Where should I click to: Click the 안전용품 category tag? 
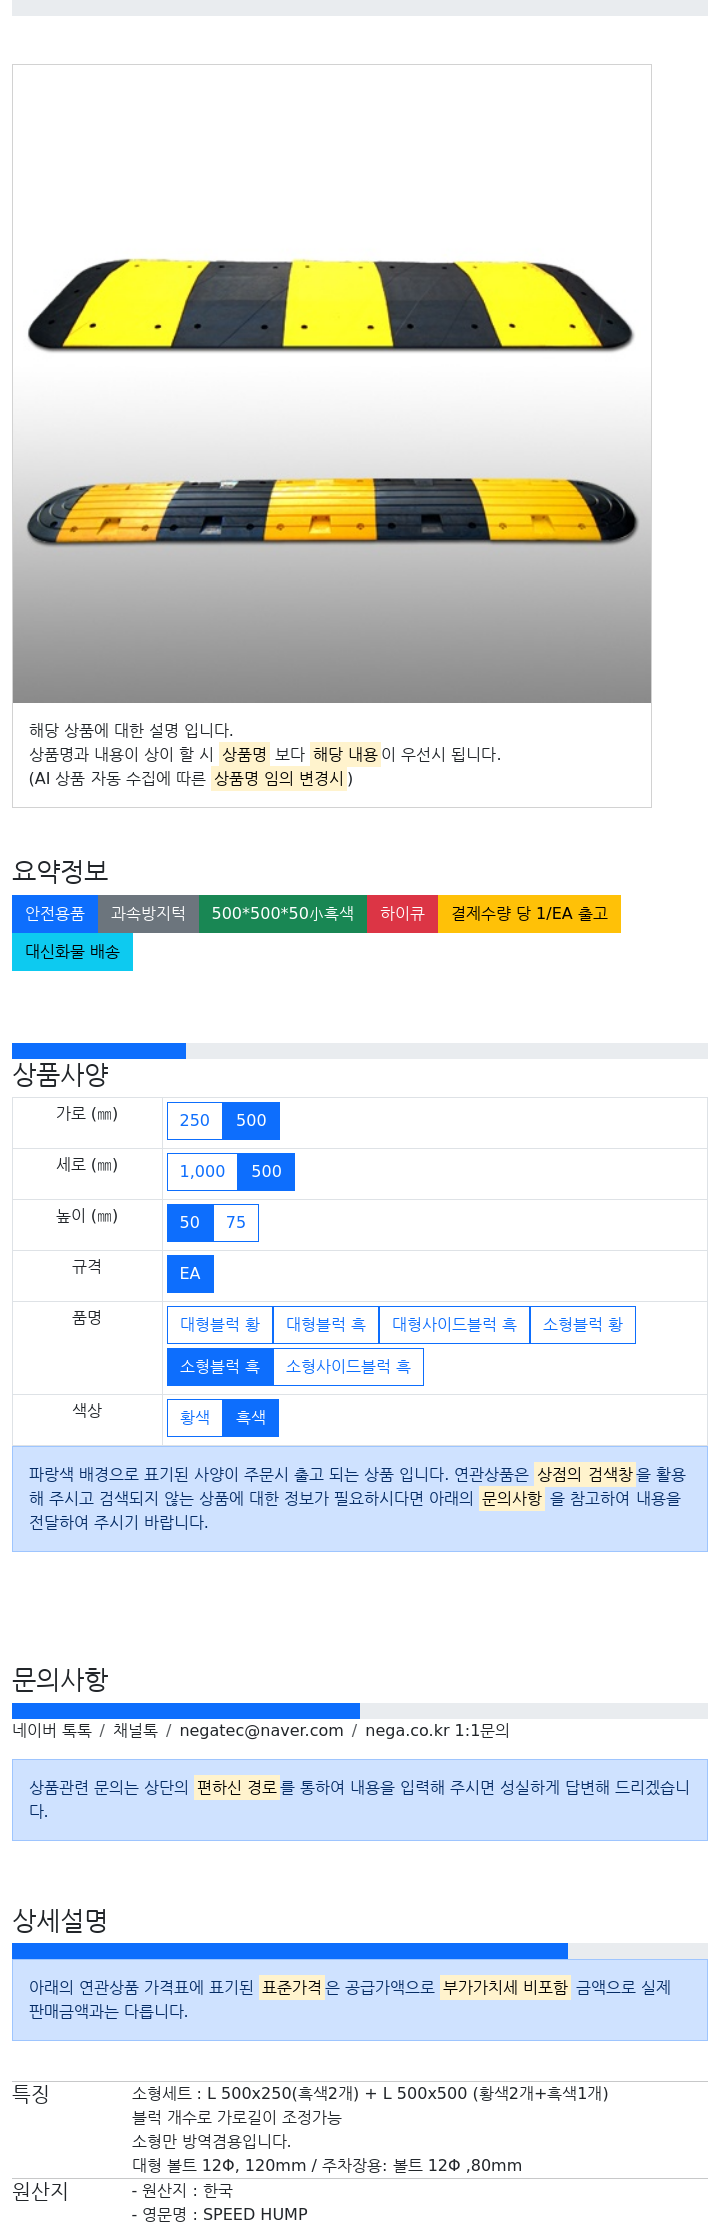55,914
